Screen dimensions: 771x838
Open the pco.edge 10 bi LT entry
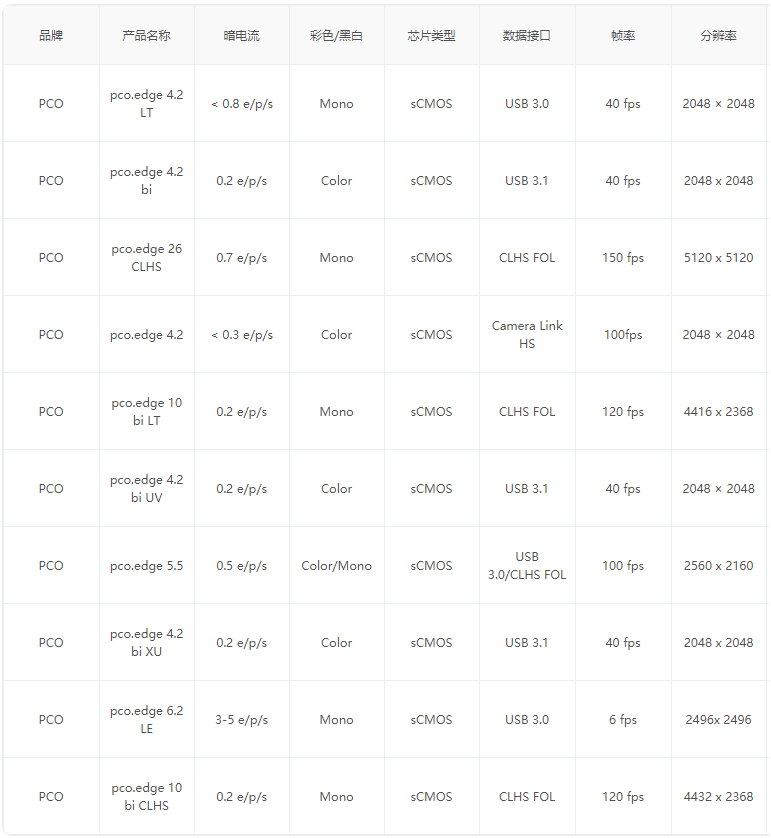pyautogui.click(x=146, y=412)
